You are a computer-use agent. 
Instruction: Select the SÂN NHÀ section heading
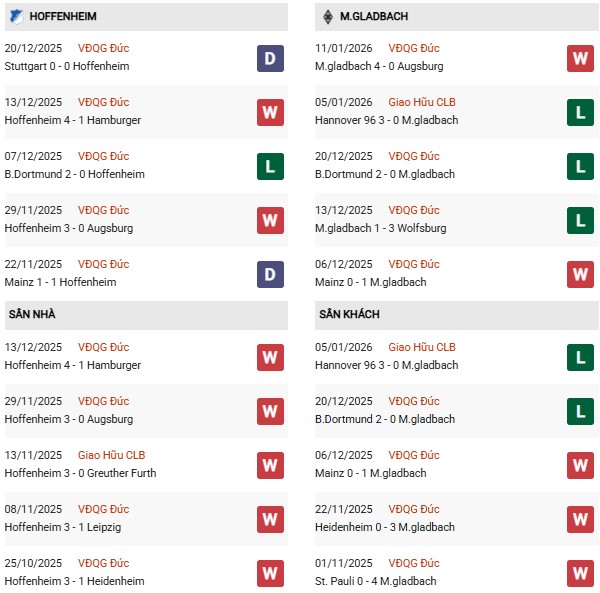tap(32, 314)
